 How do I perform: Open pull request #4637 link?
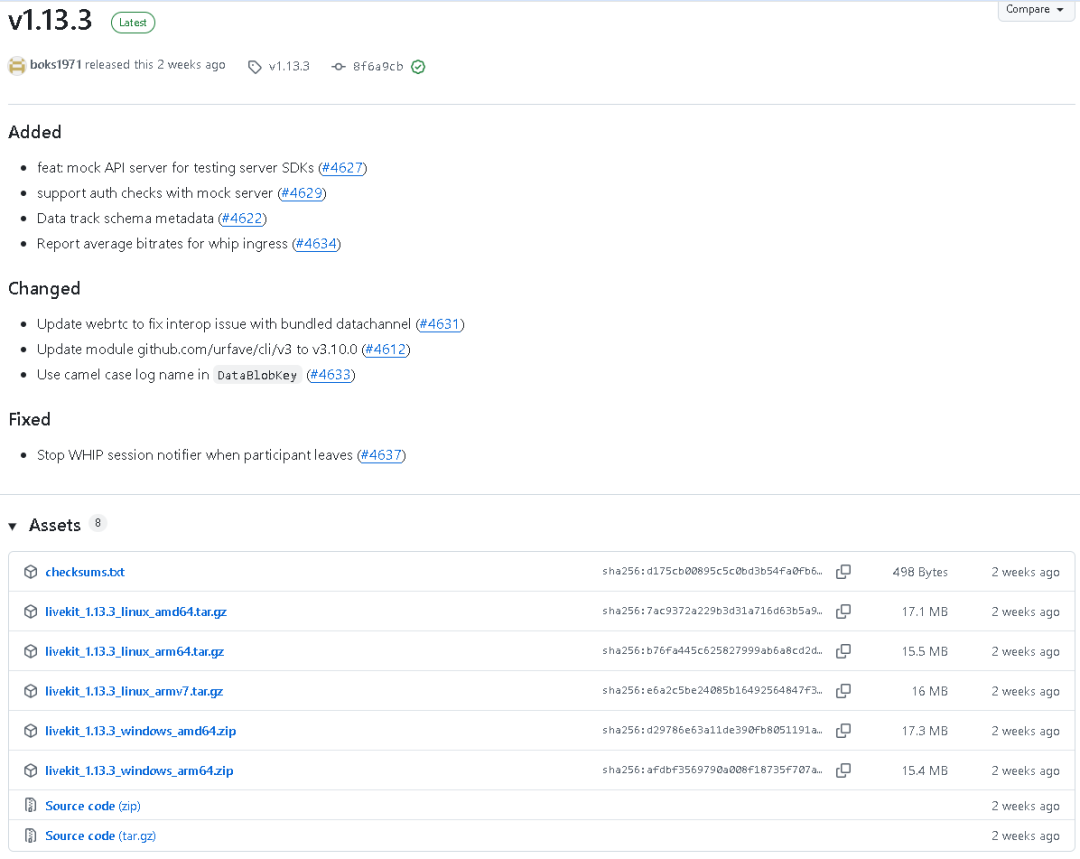381,455
